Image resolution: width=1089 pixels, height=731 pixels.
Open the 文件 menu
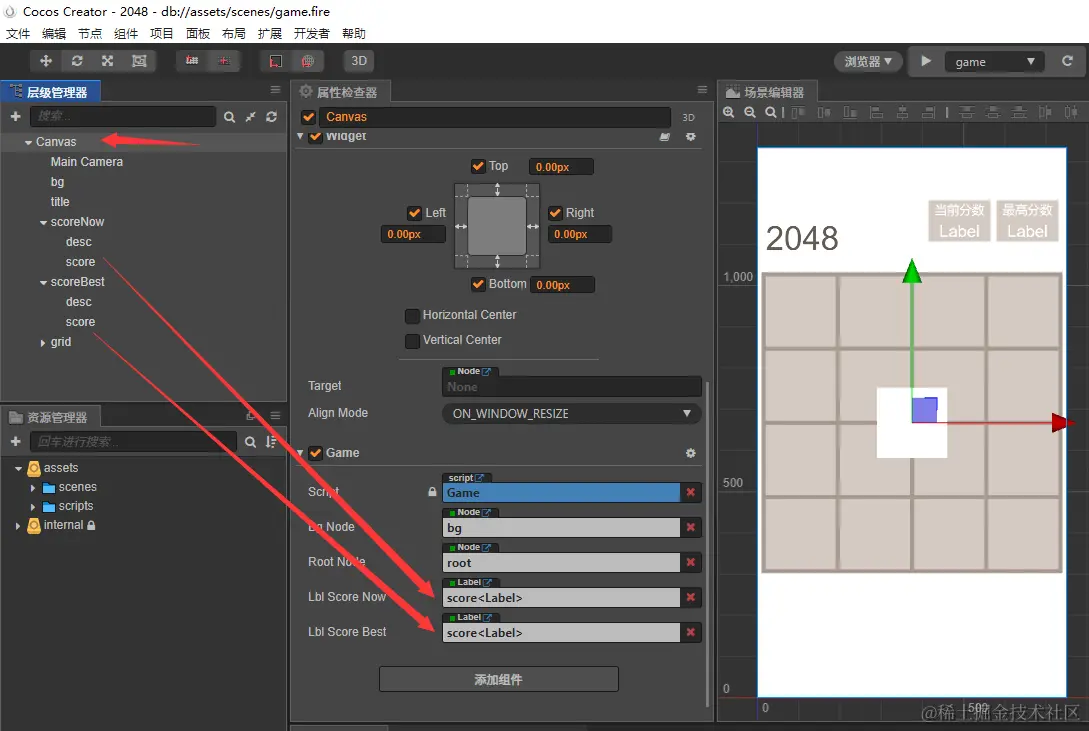tap(18, 33)
